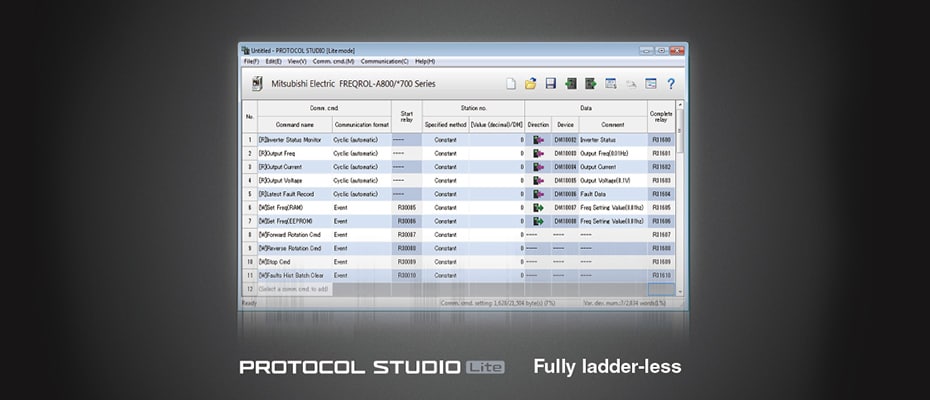Click the open folder toolbar icon

pos(531,83)
